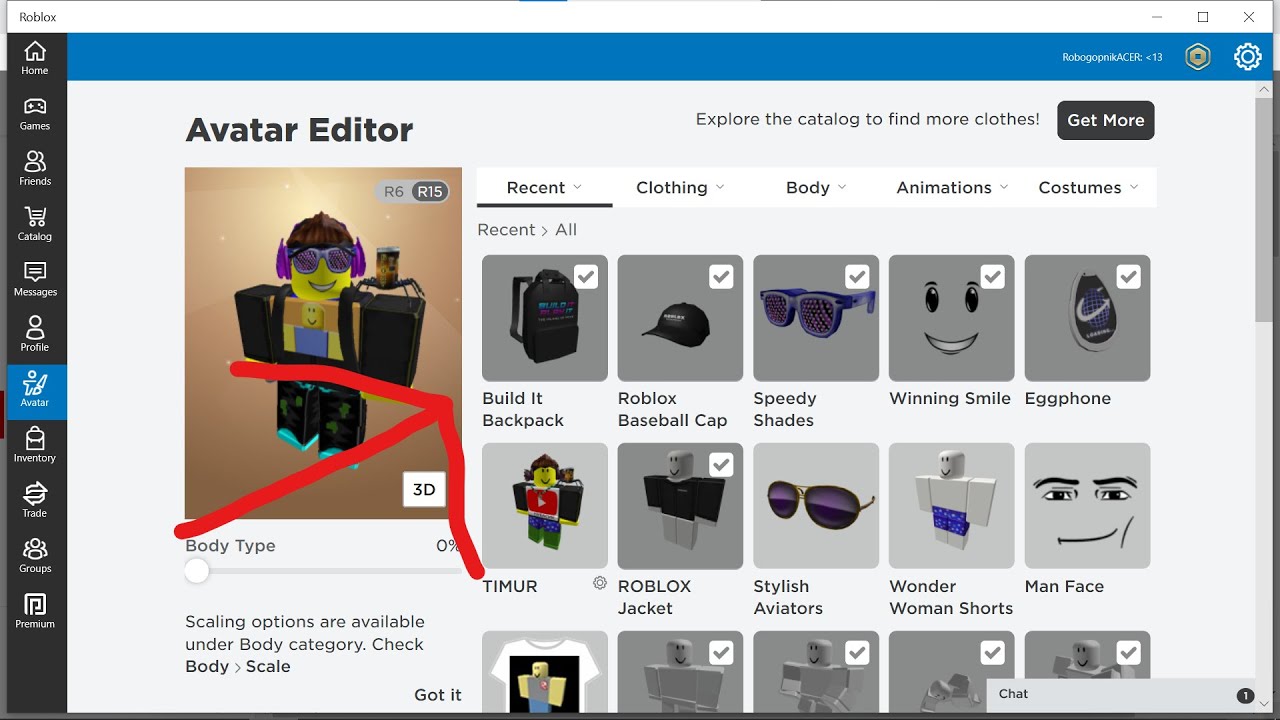Open Messages from the sidebar

pyautogui.click(x=35, y=280)
